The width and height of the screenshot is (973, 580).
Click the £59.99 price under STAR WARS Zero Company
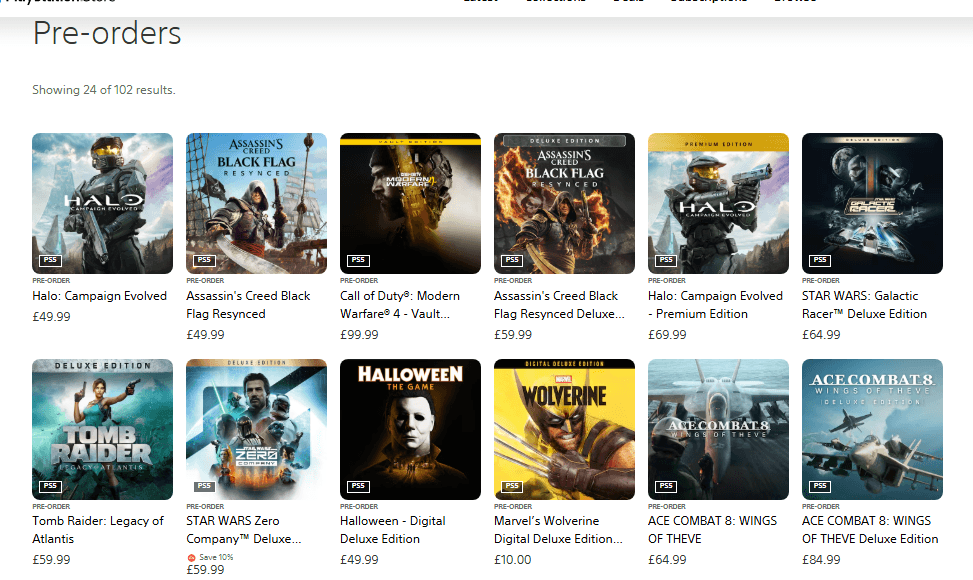coord(205,569)
